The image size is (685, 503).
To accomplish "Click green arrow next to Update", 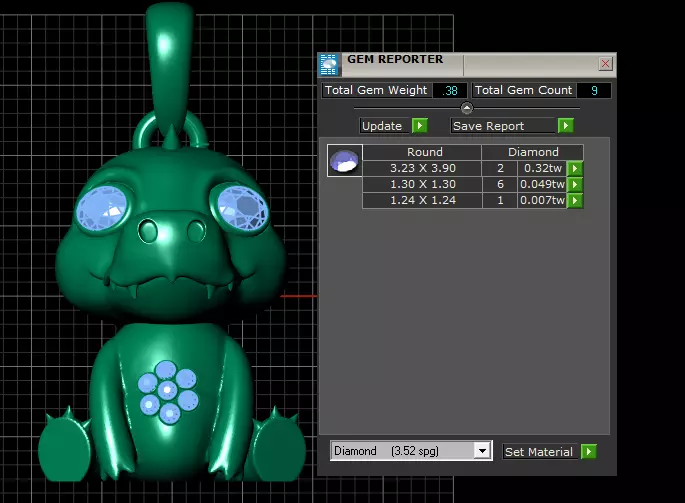I will click(420, 126).
